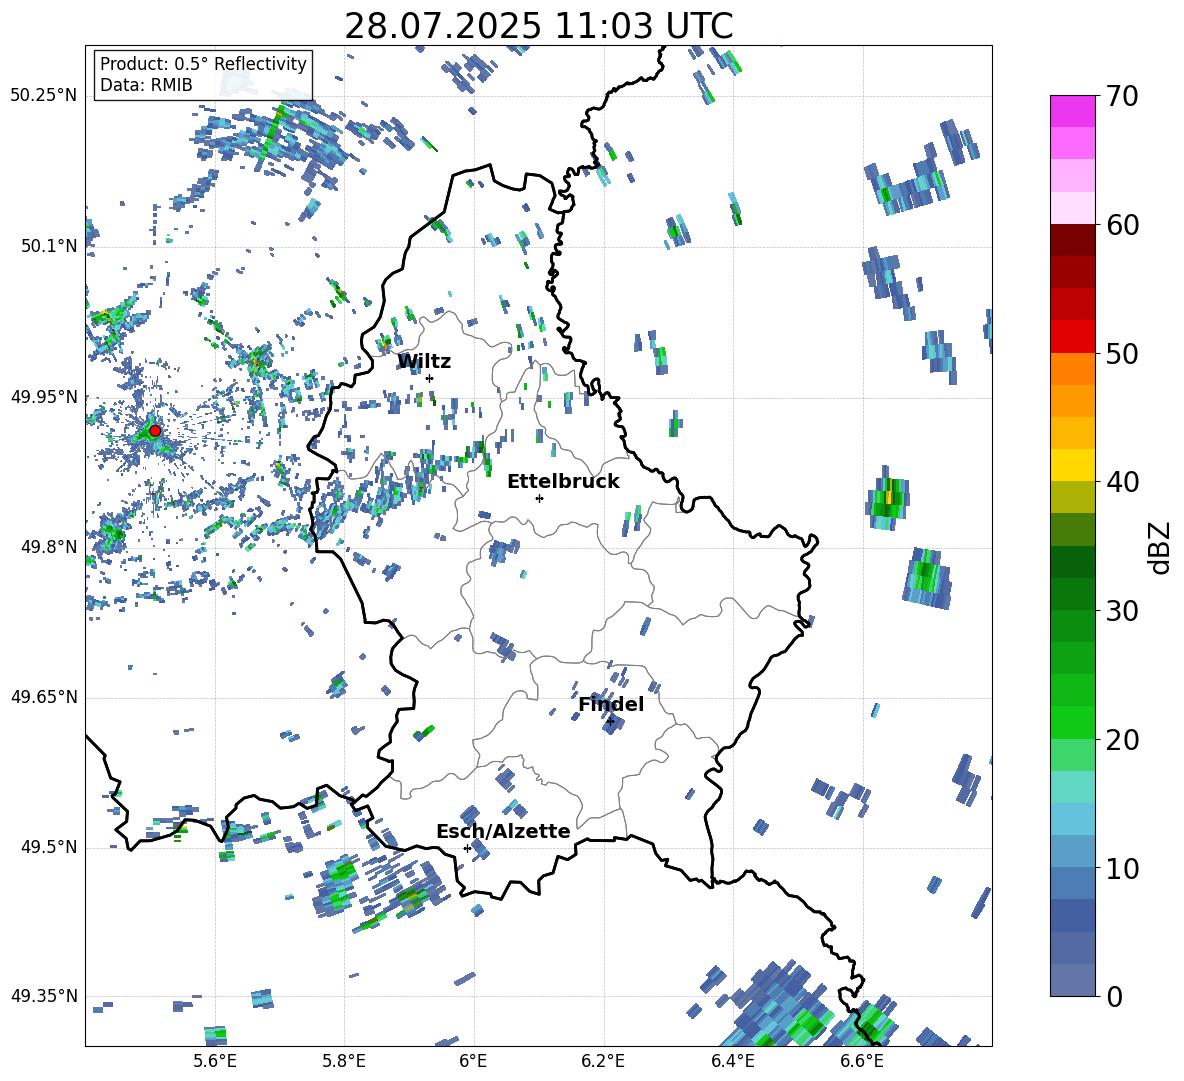
Task: Click the 0 dBZ colorbar tick label
Action: coord(1114,997)
